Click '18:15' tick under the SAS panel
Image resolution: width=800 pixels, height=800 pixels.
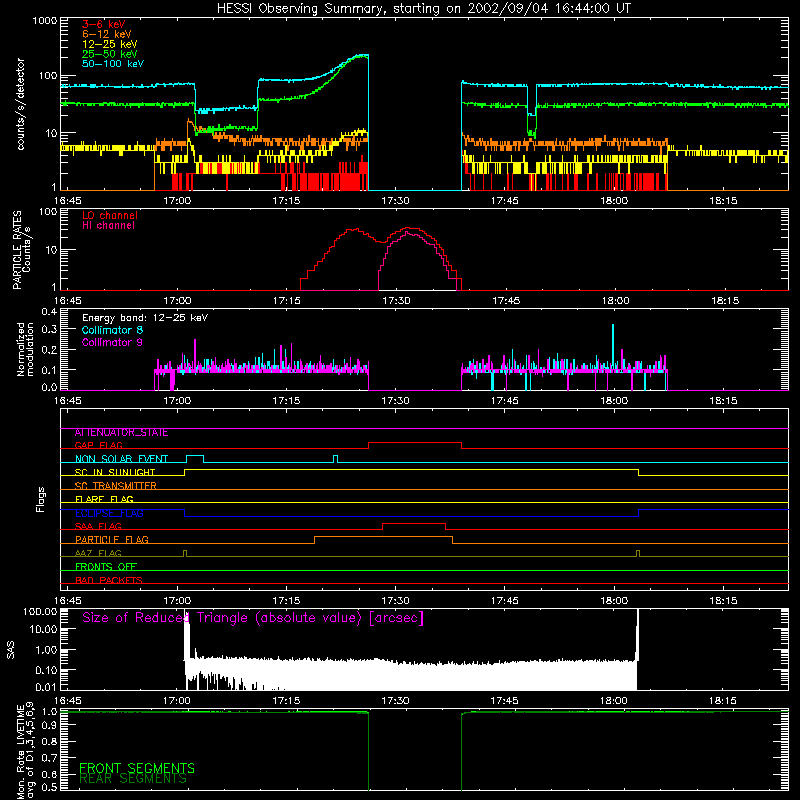(723, 701)
